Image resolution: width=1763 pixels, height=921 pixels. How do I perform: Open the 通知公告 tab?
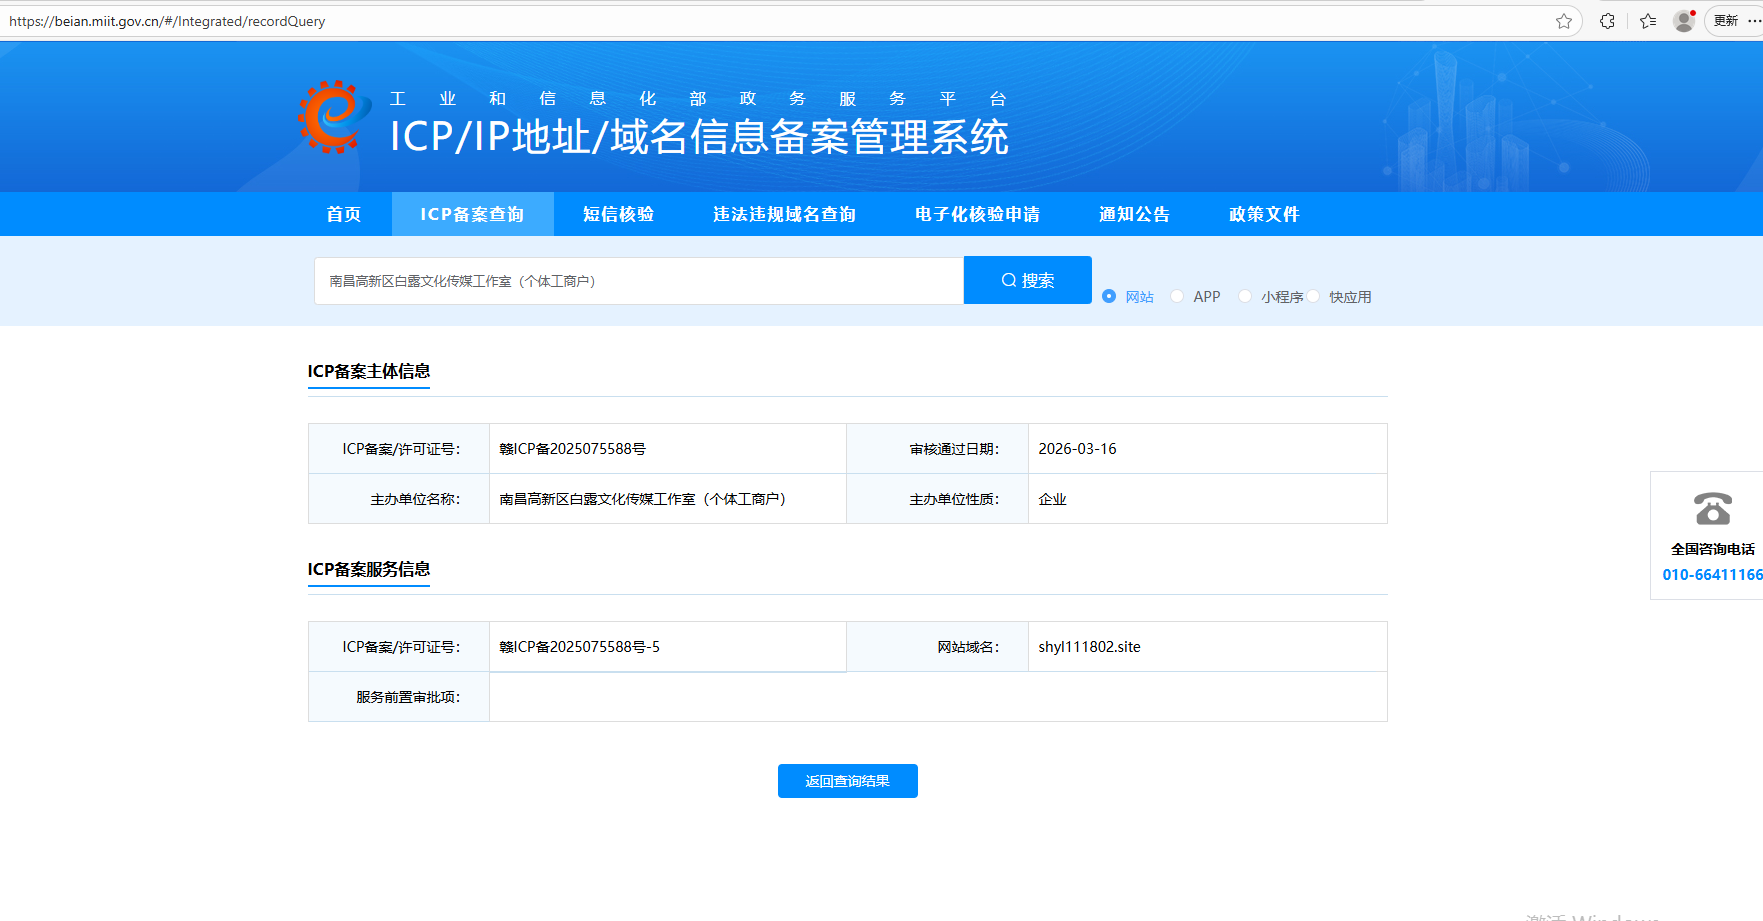(x=1134, y=214)
